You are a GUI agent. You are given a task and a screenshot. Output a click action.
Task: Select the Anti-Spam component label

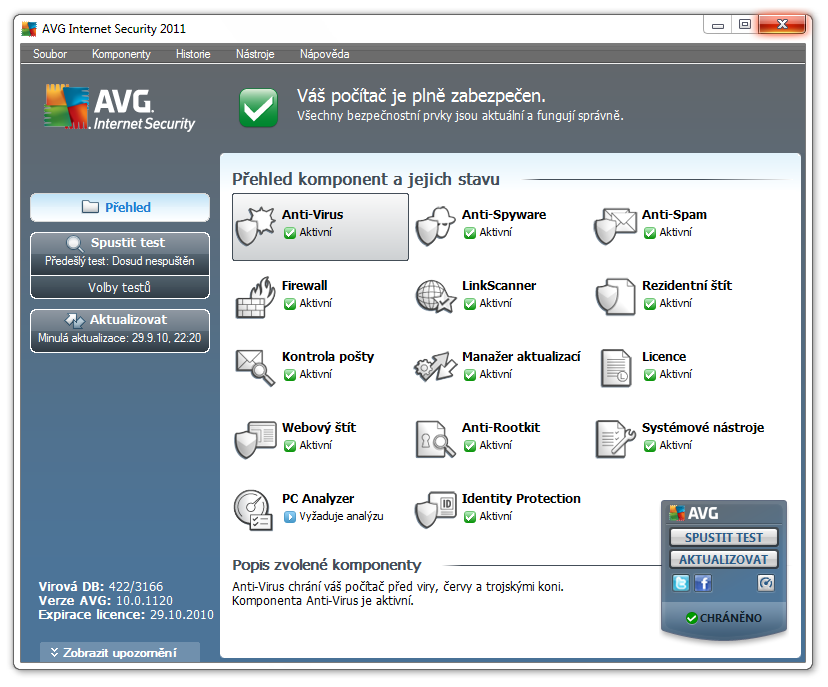[x=674, y=214]
